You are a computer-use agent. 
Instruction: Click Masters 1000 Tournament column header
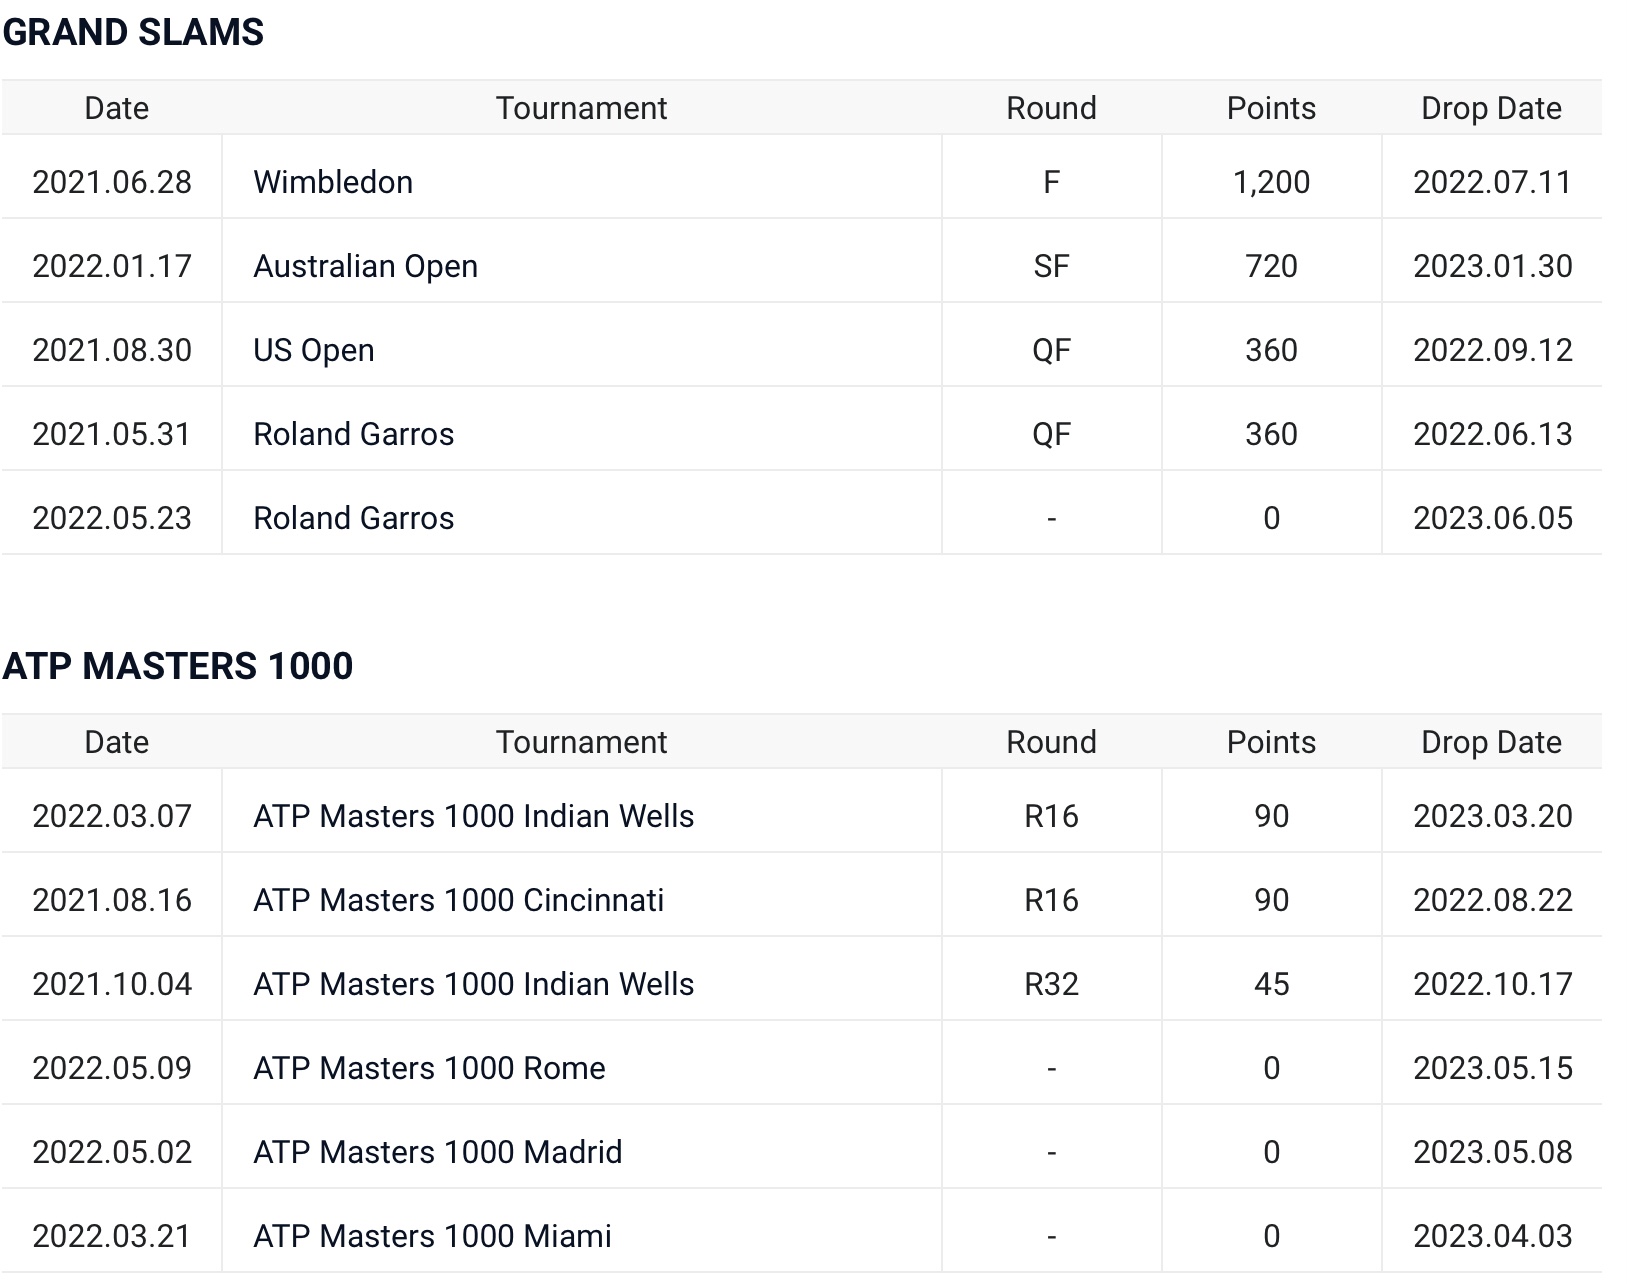coord(581,742)
